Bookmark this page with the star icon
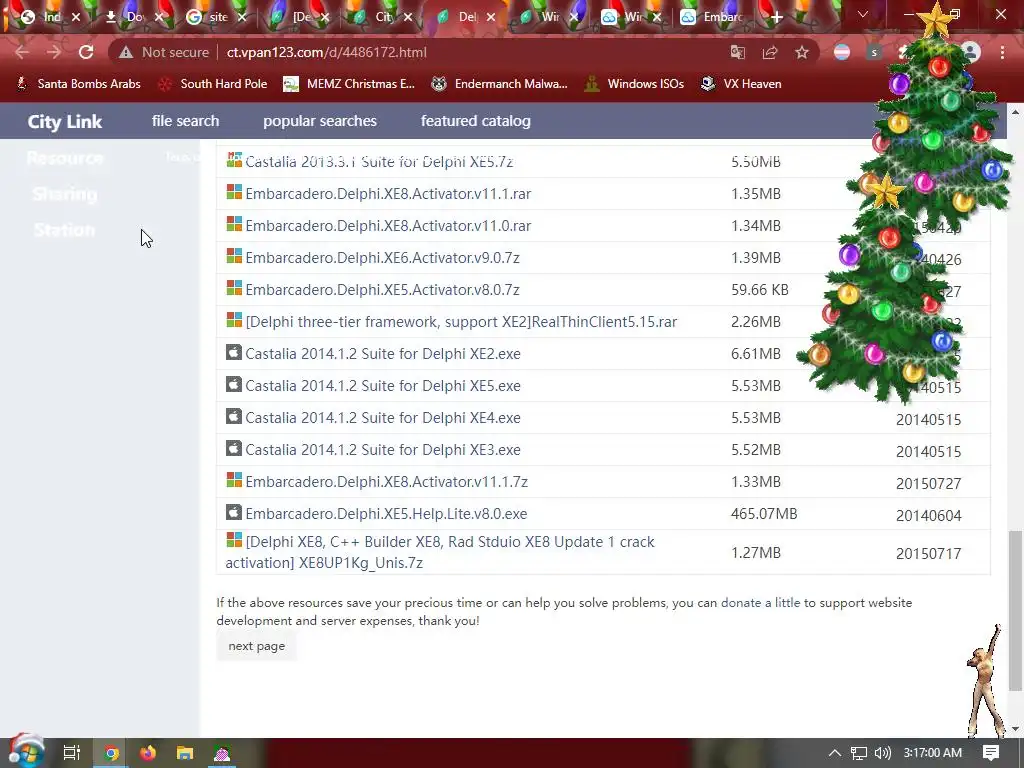 coord(802,52)
